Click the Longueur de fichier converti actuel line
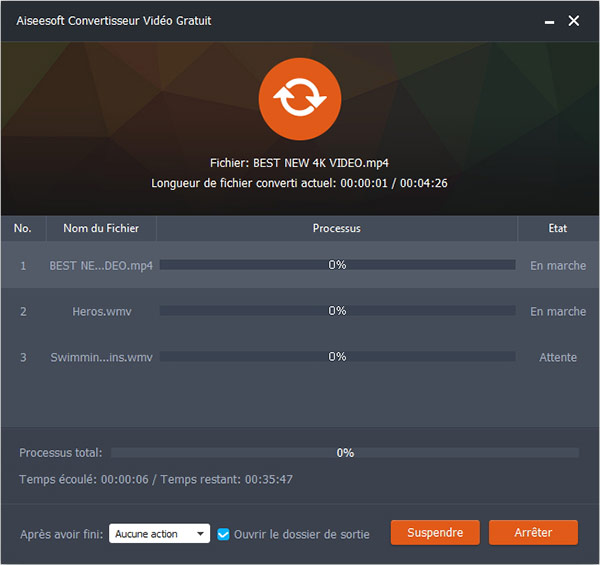 299,183
